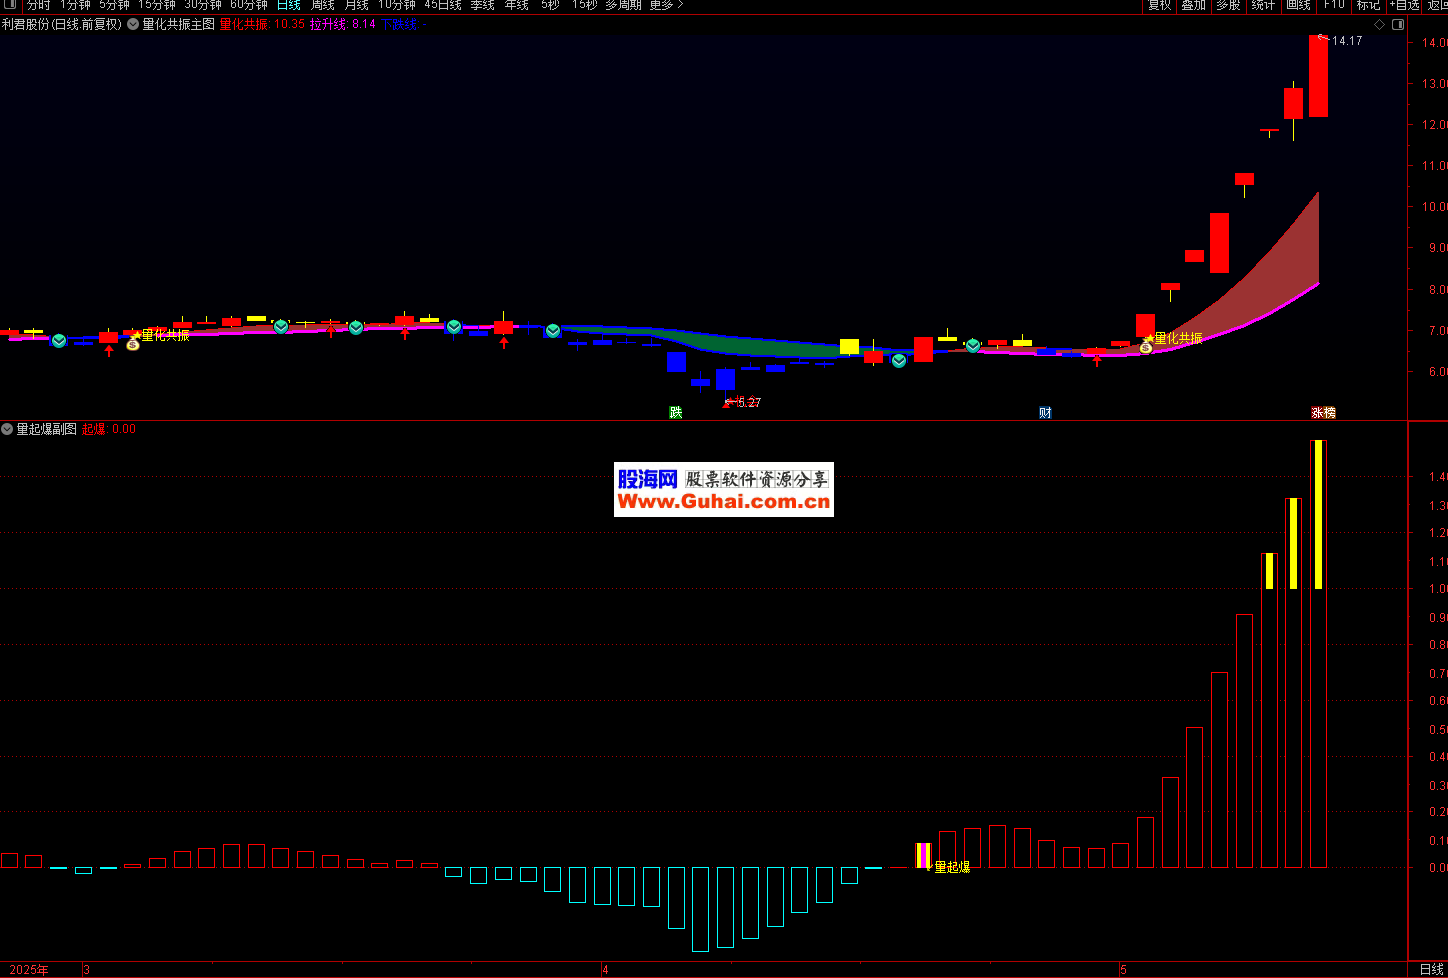
Task: Click the 利君股份(日线,前复权) stock title
Action: point(62,24)
